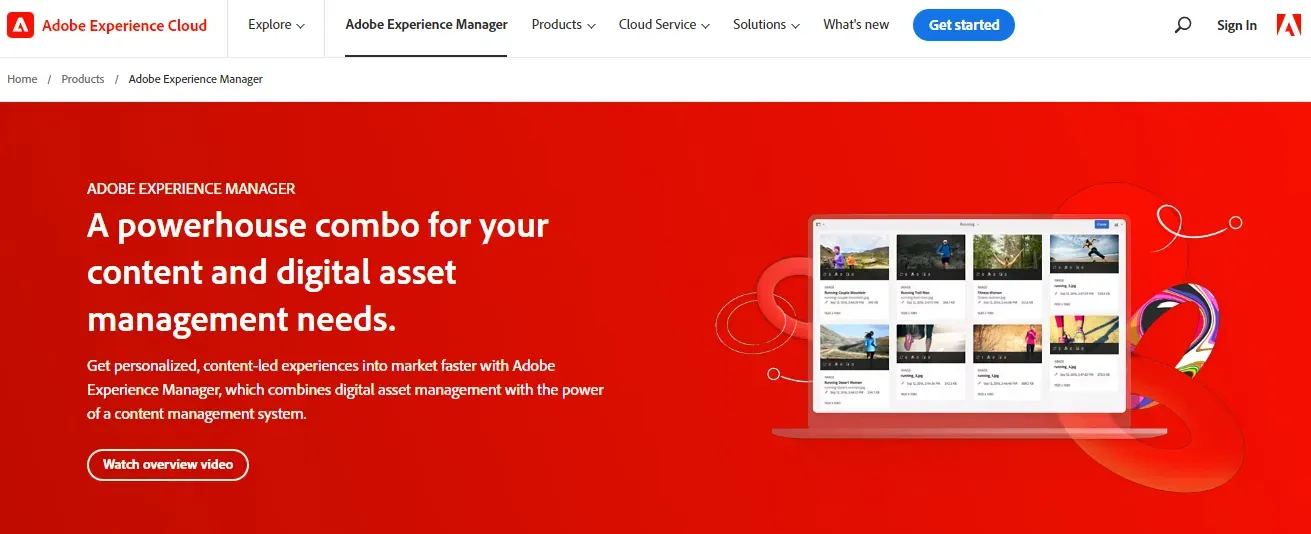Image resolution: width=1311 pixels, height=534 pixels.
Task: Navigate to Home in the breadcrumb
Action: (x=23, y=79)
